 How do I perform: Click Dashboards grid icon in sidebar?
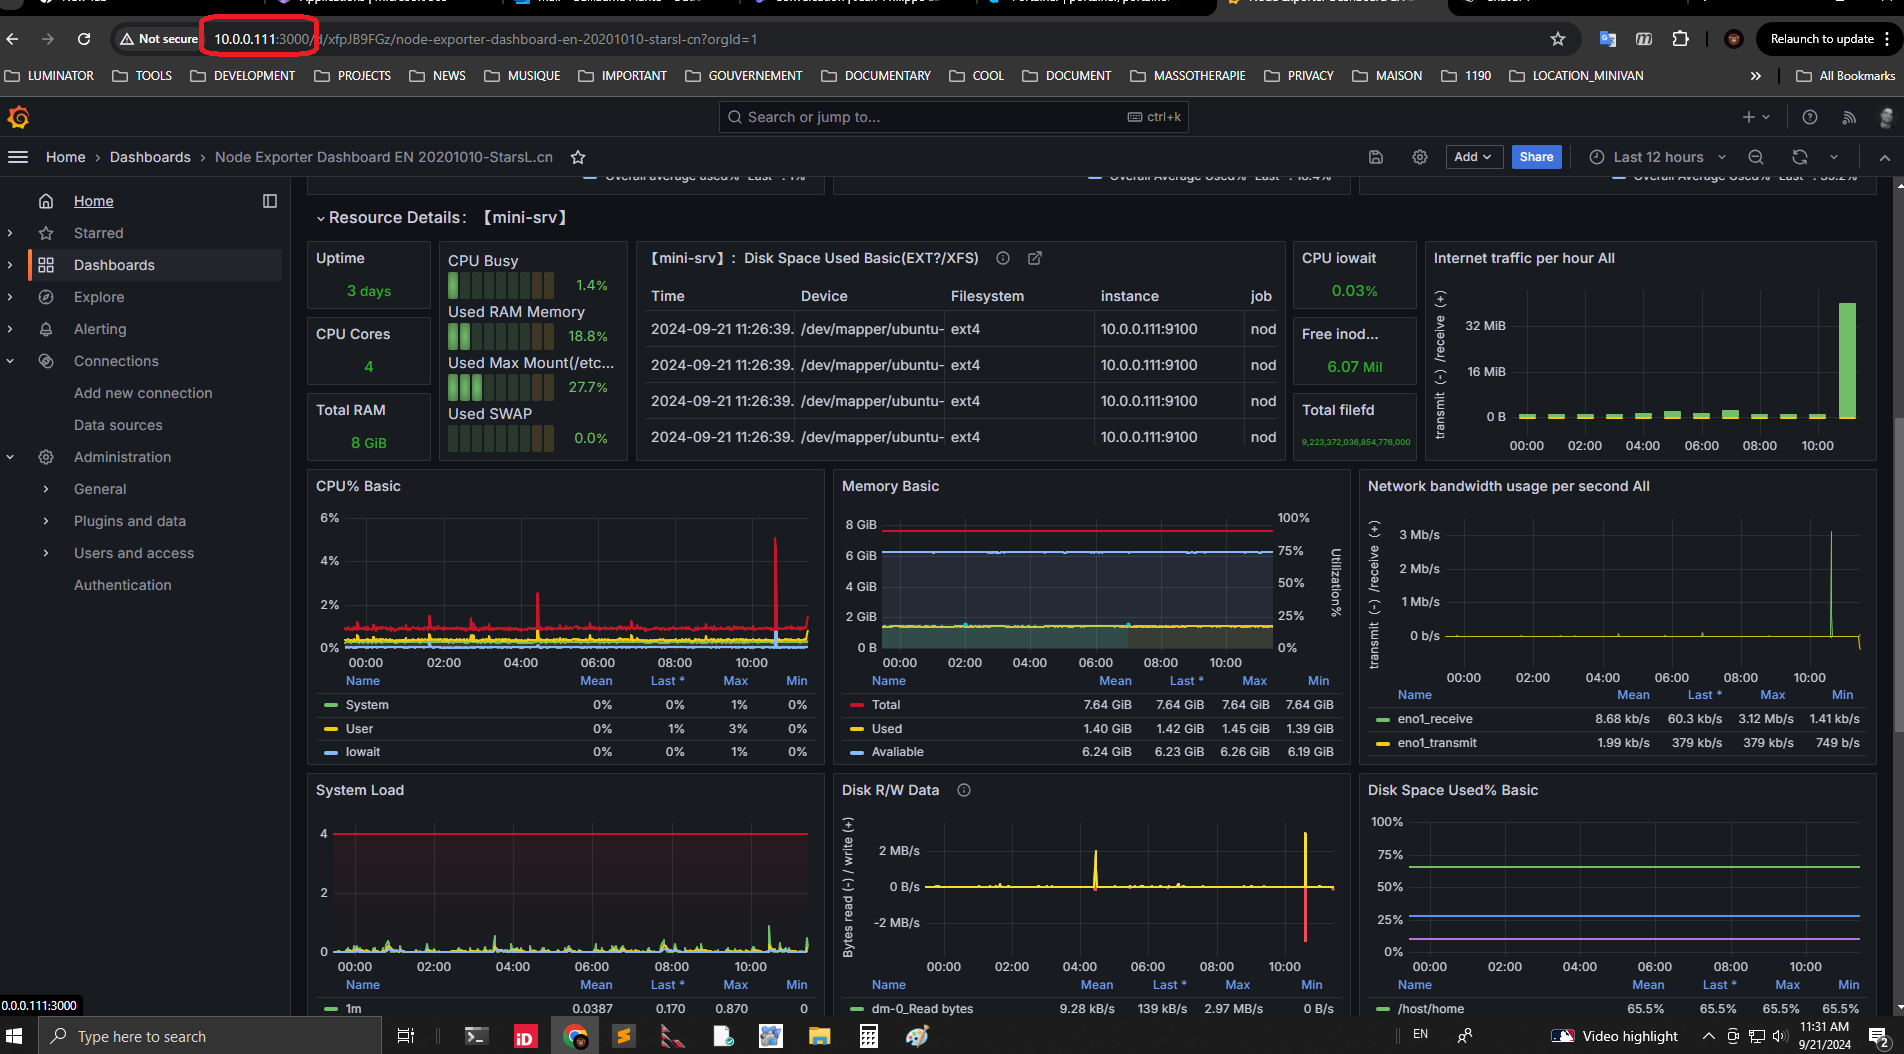(46, 265)
